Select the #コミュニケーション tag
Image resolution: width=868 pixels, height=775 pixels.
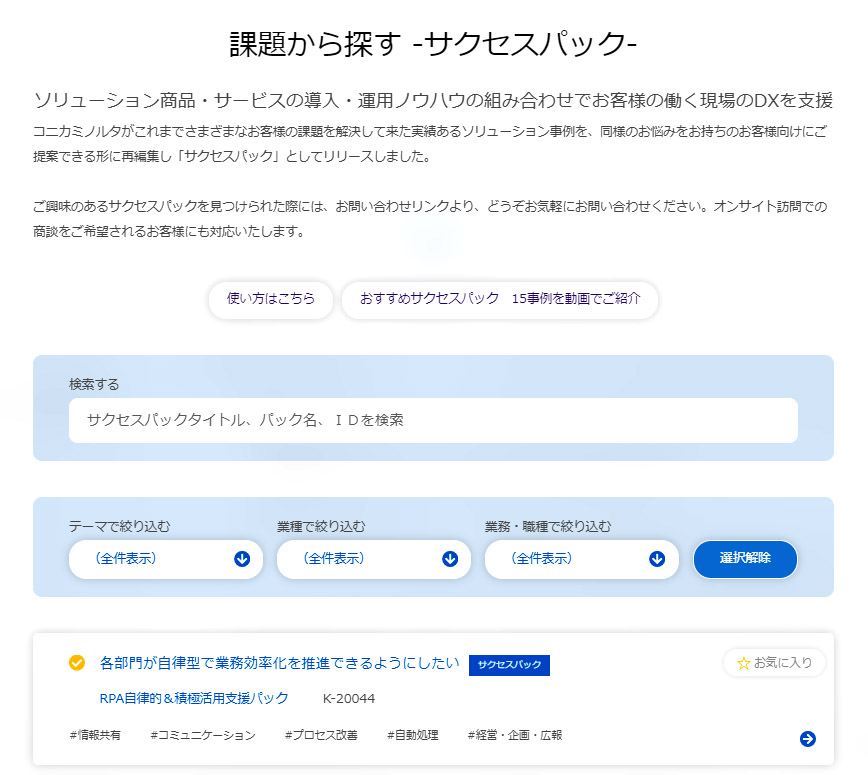pyautogui.click(x=199, y=733)
